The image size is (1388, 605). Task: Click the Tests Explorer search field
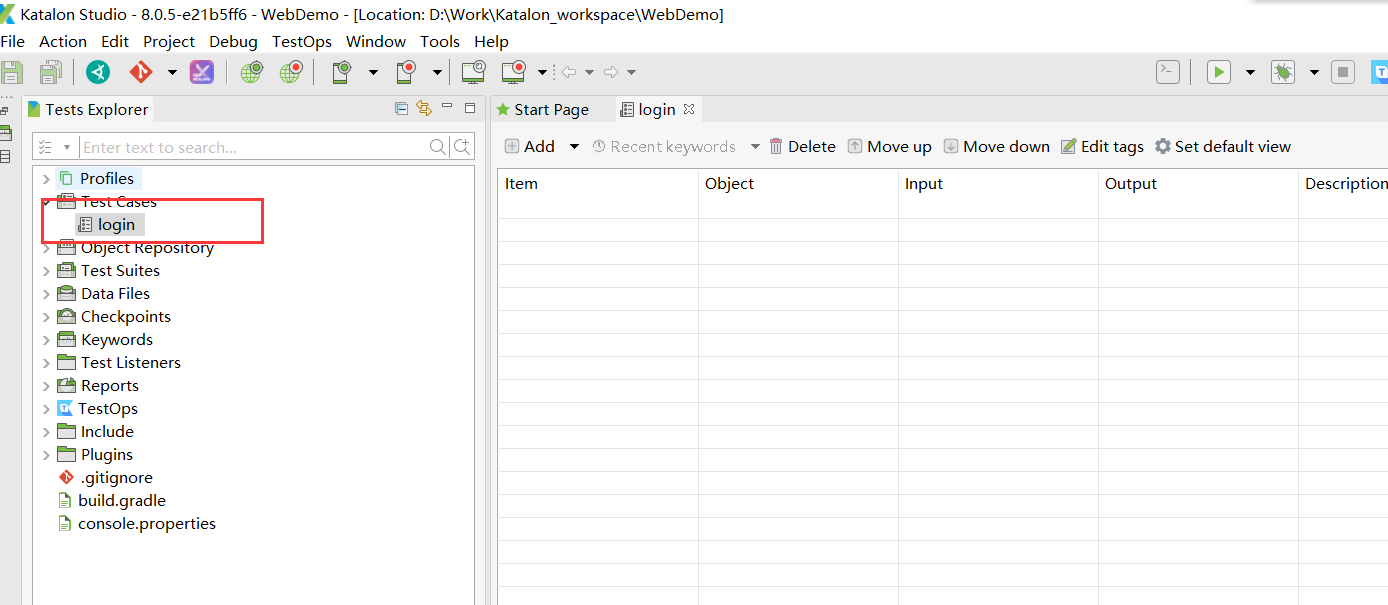[254, 147]
